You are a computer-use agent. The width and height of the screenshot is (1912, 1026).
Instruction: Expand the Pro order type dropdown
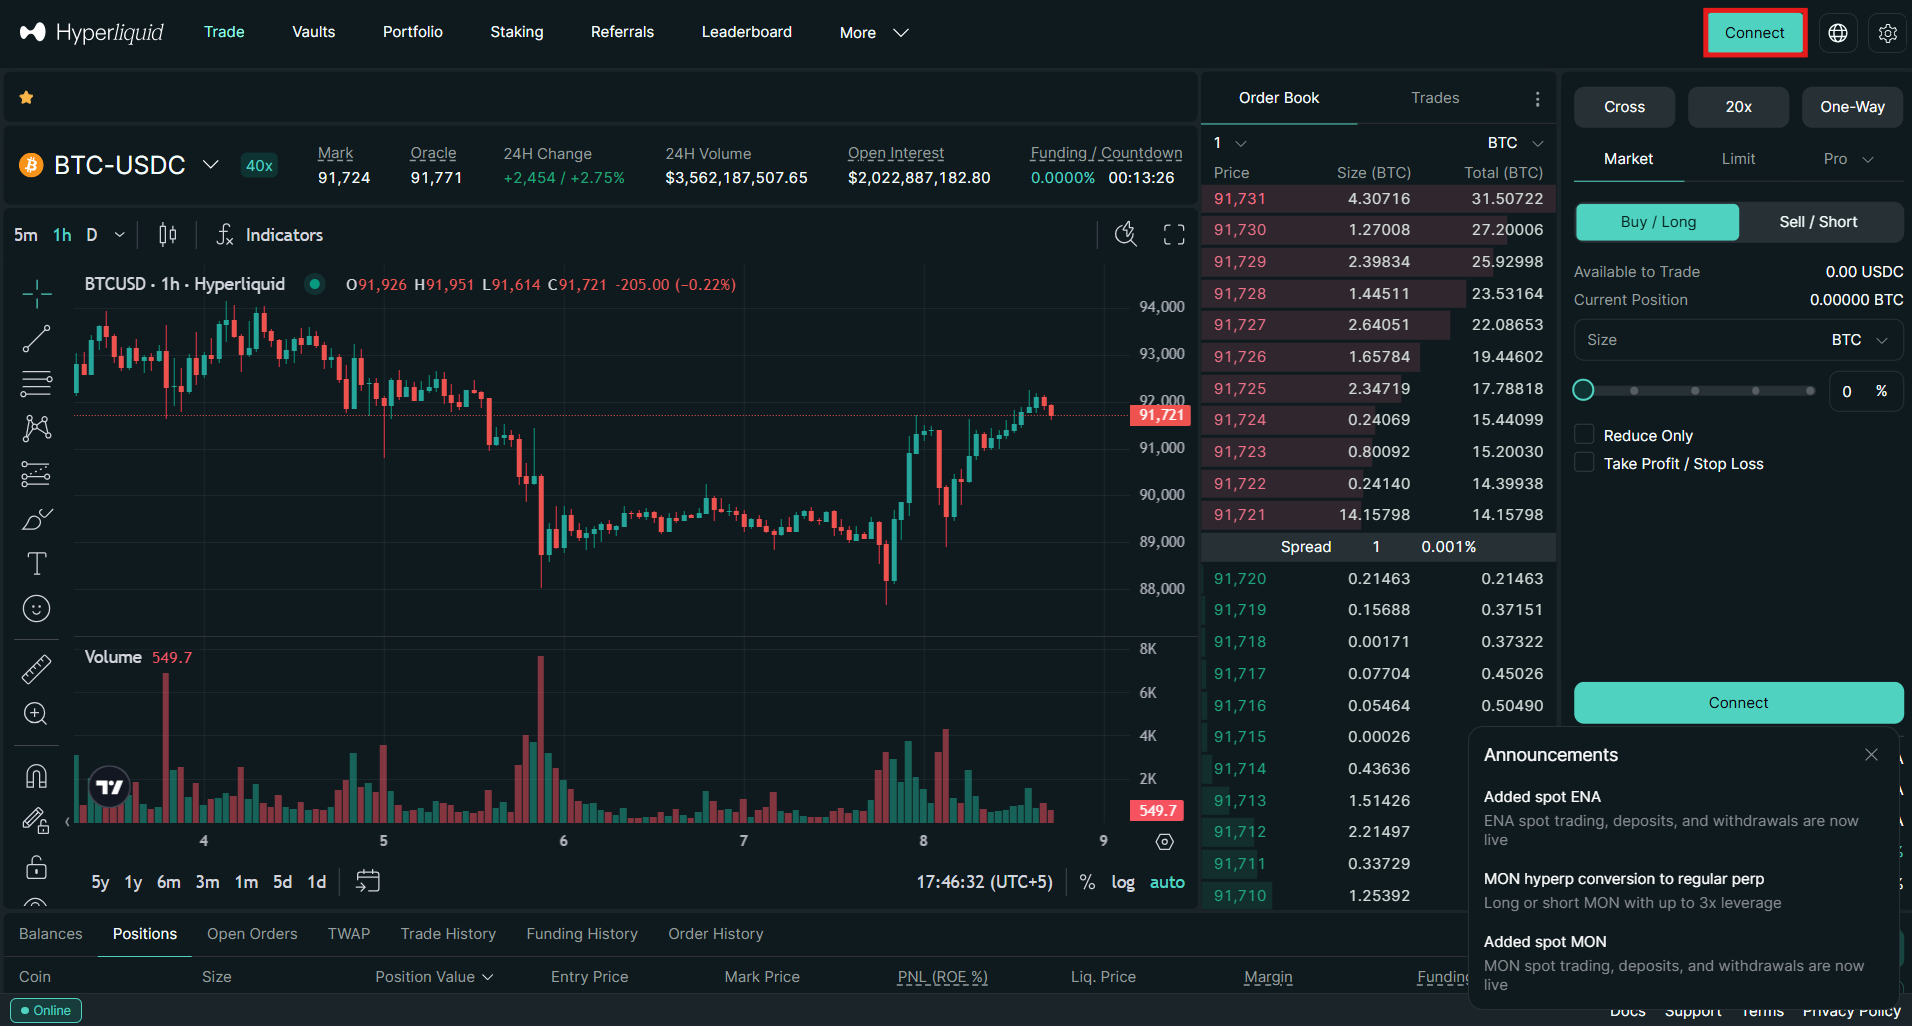tap(1845, 158)
